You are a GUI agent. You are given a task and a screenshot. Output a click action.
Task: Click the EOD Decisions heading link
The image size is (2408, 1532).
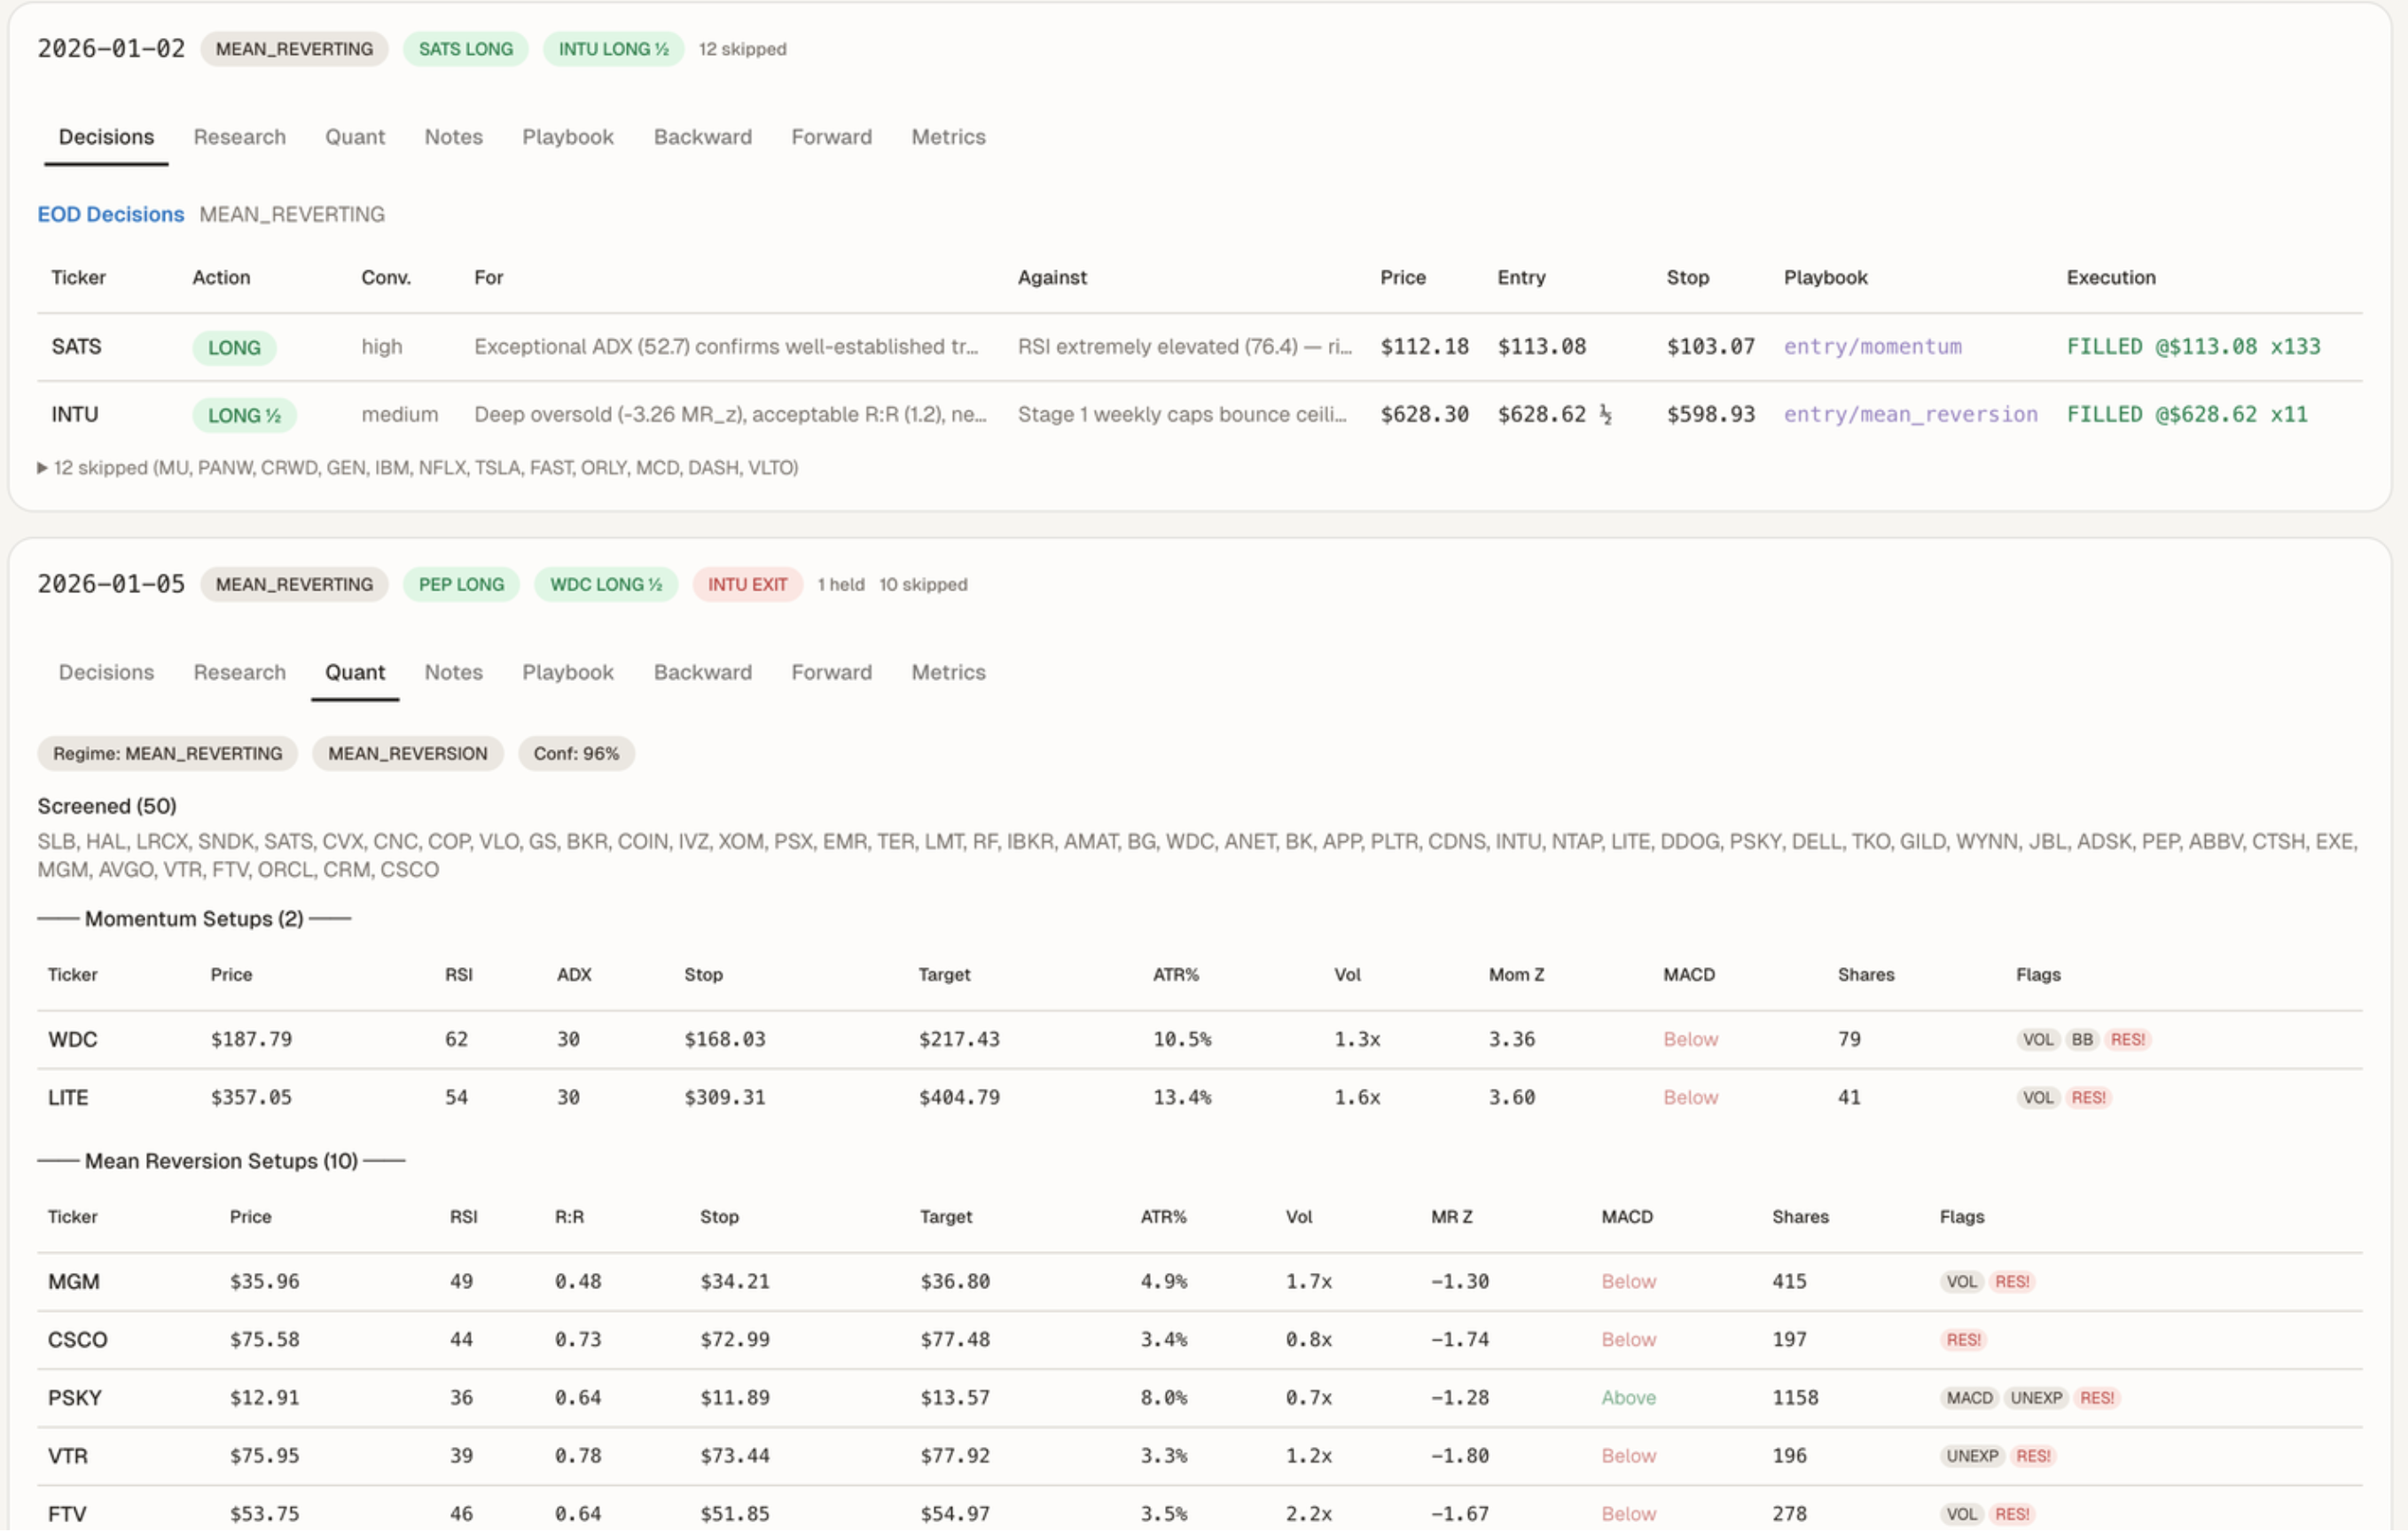(110, 214)
